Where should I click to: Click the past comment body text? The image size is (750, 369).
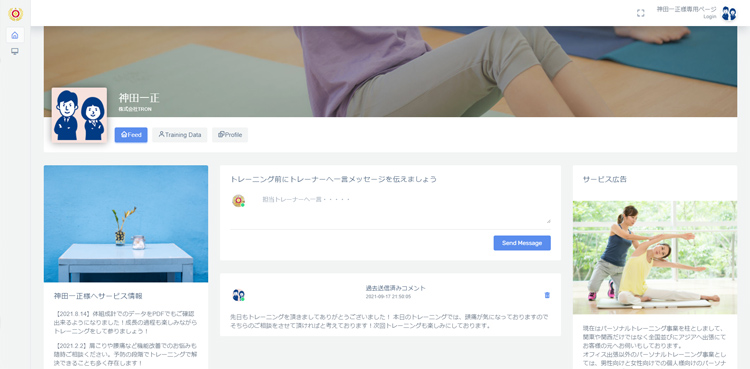coord(389,321)
